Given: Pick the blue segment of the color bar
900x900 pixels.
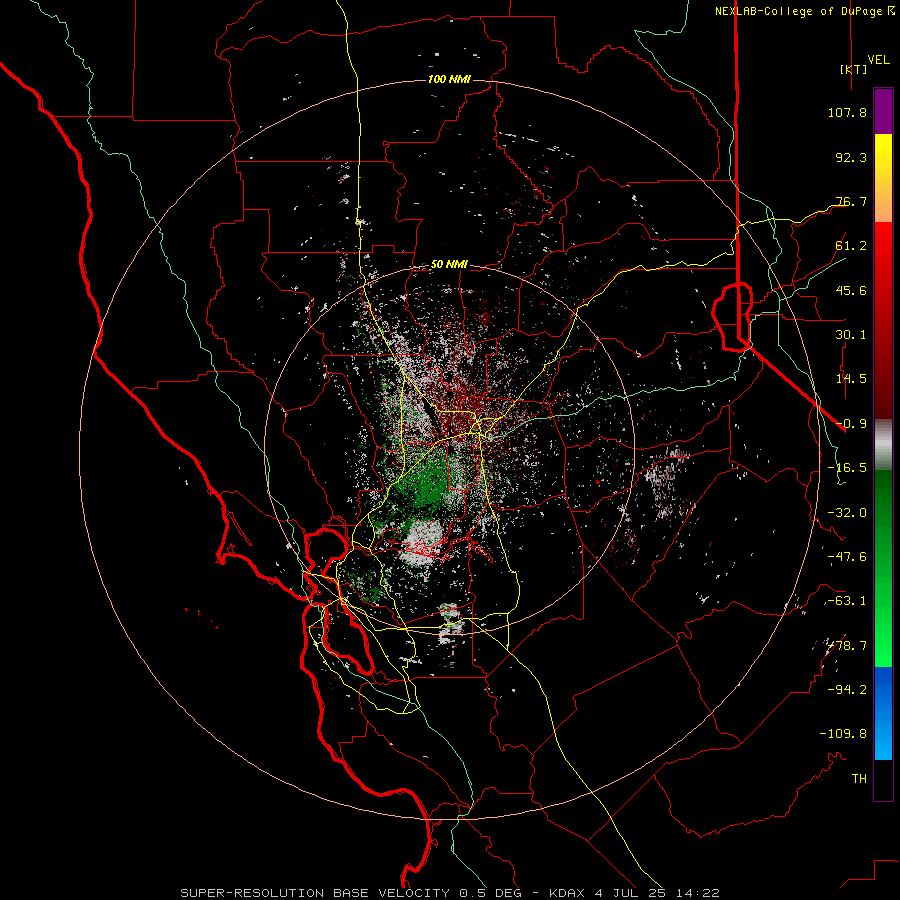Looking at the screenshot, I should (x=883, y=713).
